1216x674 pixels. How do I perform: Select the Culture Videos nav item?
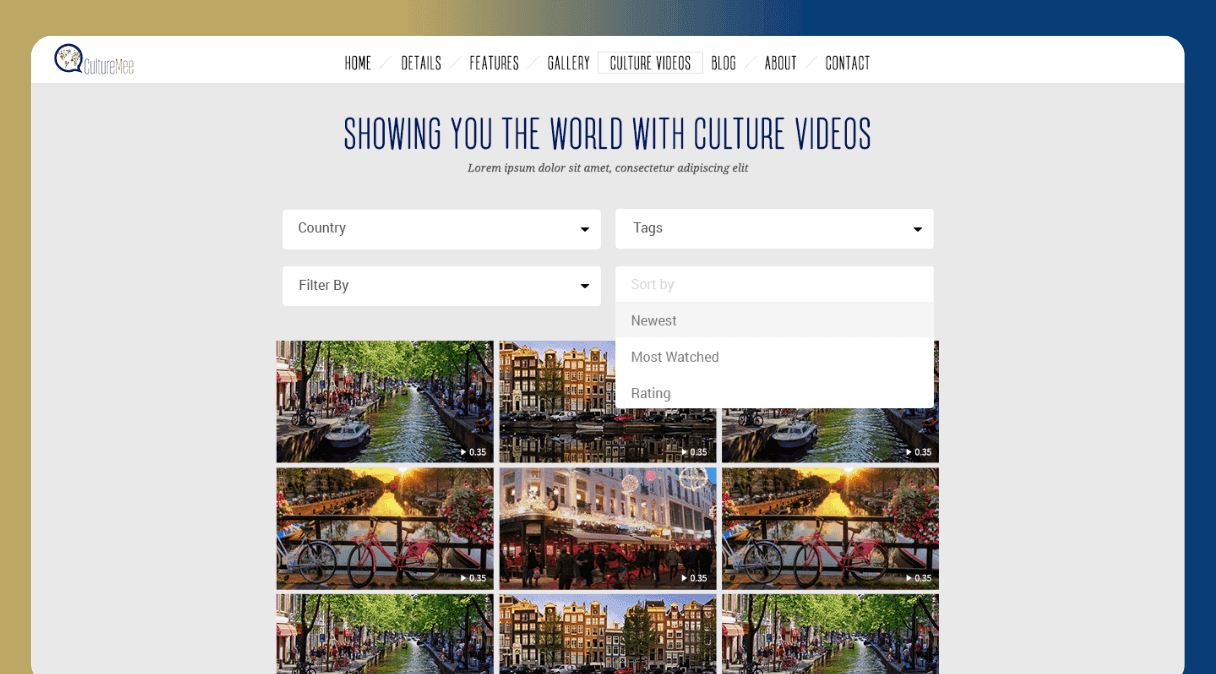[650, 63]
